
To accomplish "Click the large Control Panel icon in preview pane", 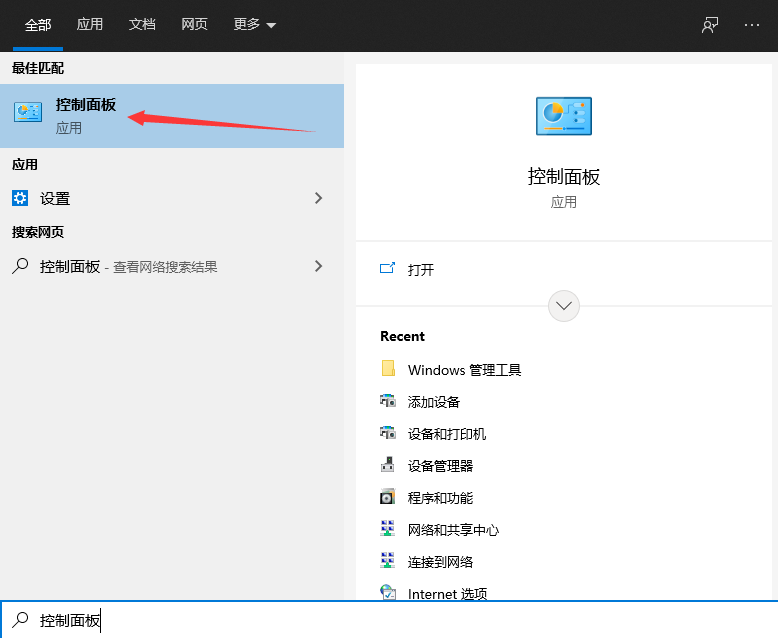I will (x=563, y=117).
